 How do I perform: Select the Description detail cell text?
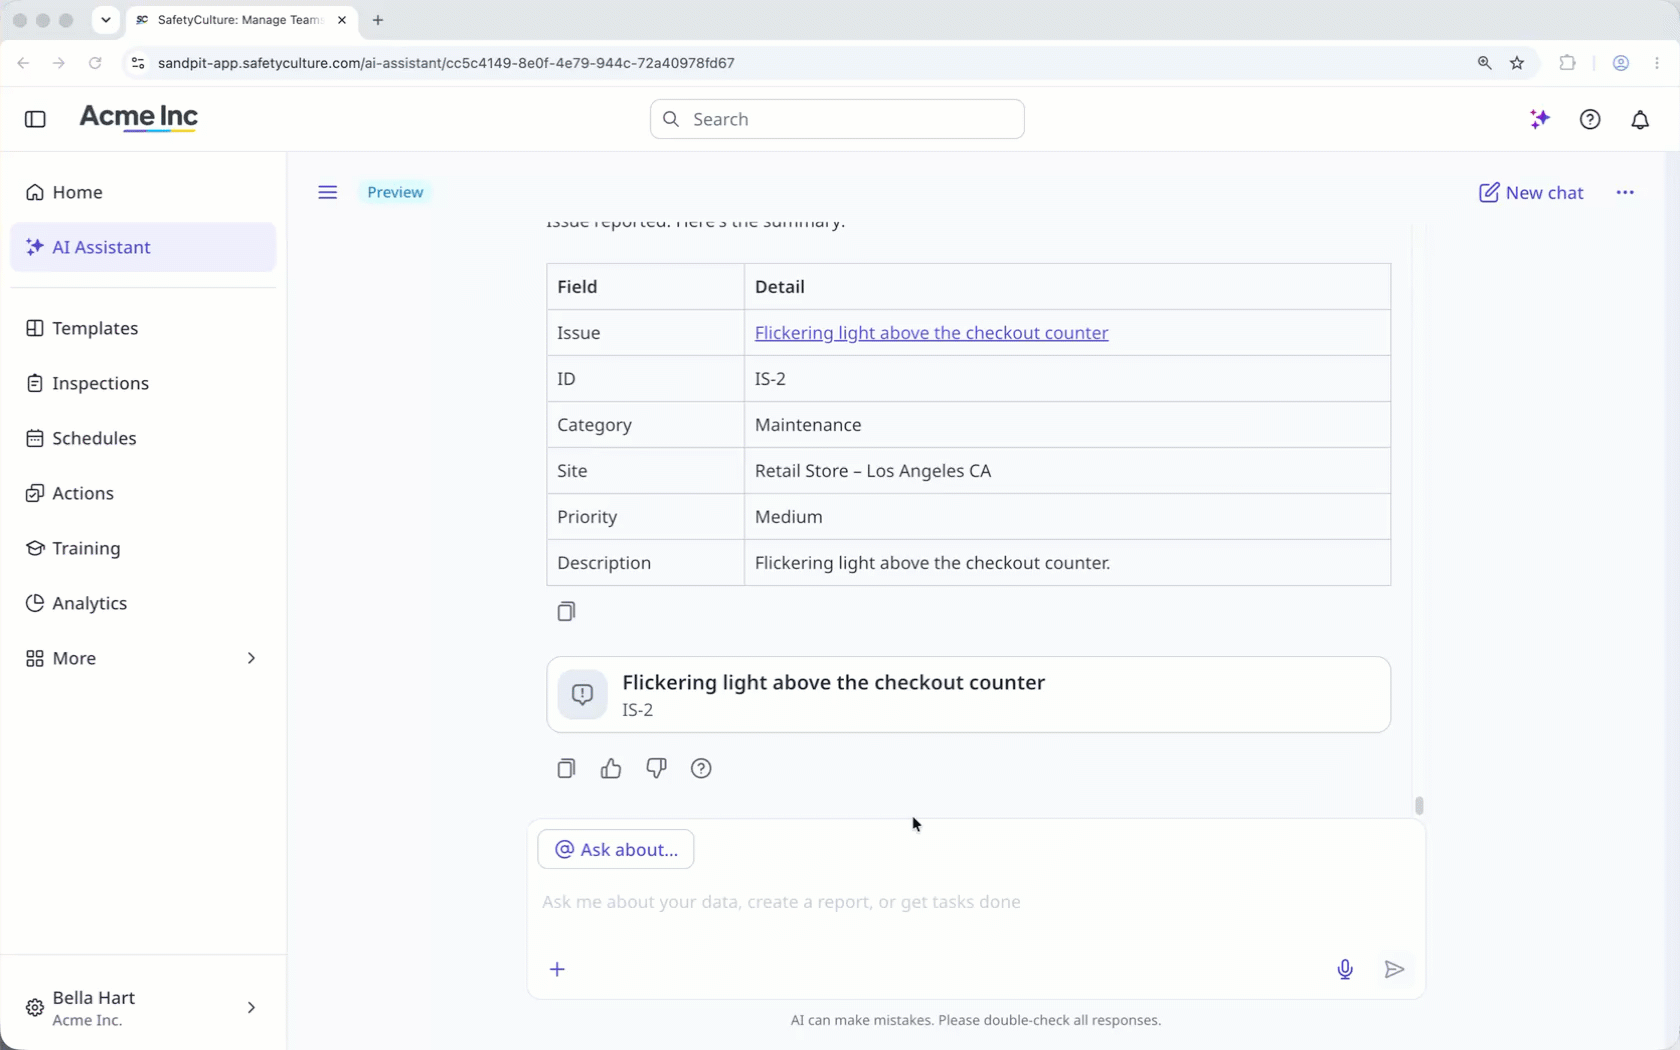click(x=932, y=563)
